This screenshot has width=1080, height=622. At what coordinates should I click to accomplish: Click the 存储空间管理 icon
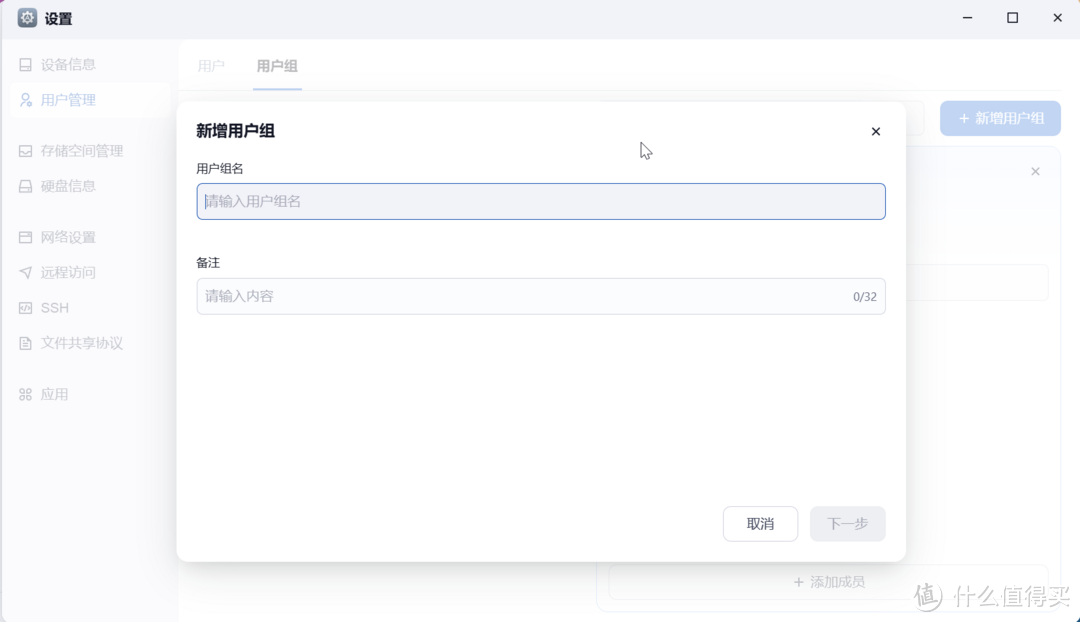click(x=25, y=151)
